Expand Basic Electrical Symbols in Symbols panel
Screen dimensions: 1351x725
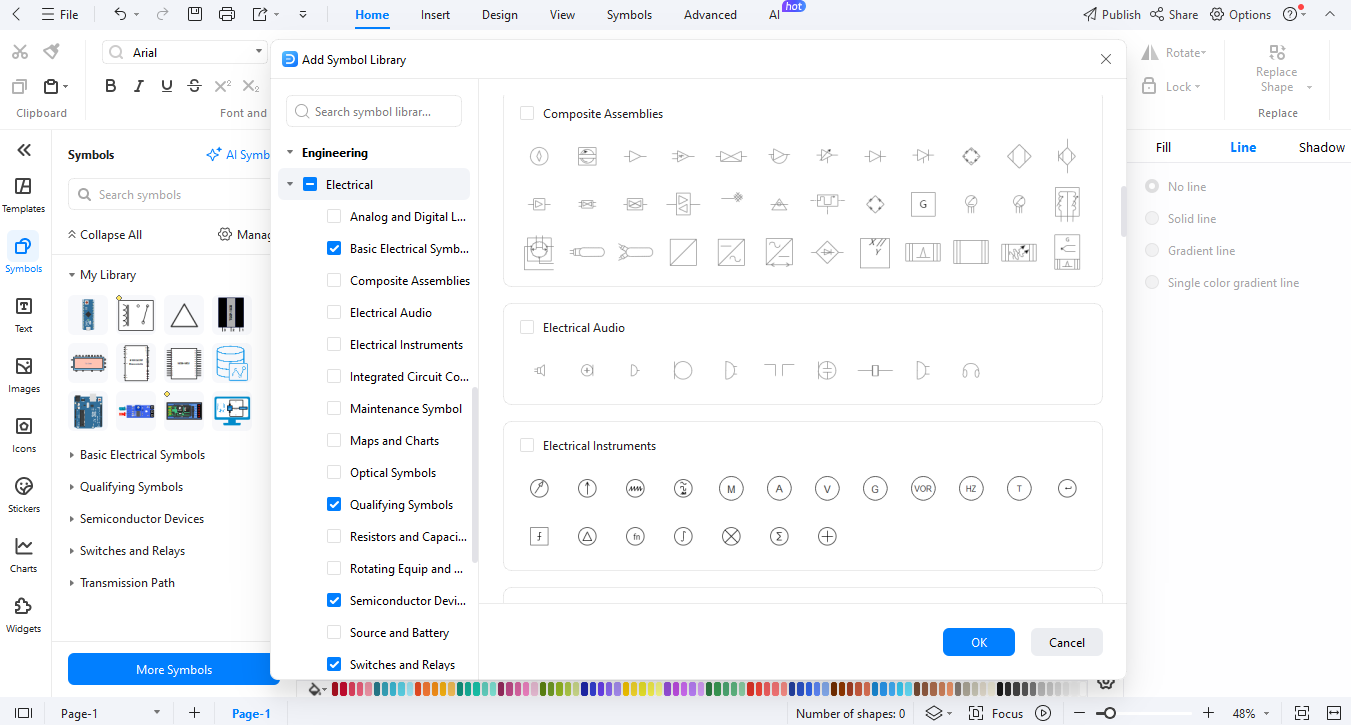(x=72, y=455)
